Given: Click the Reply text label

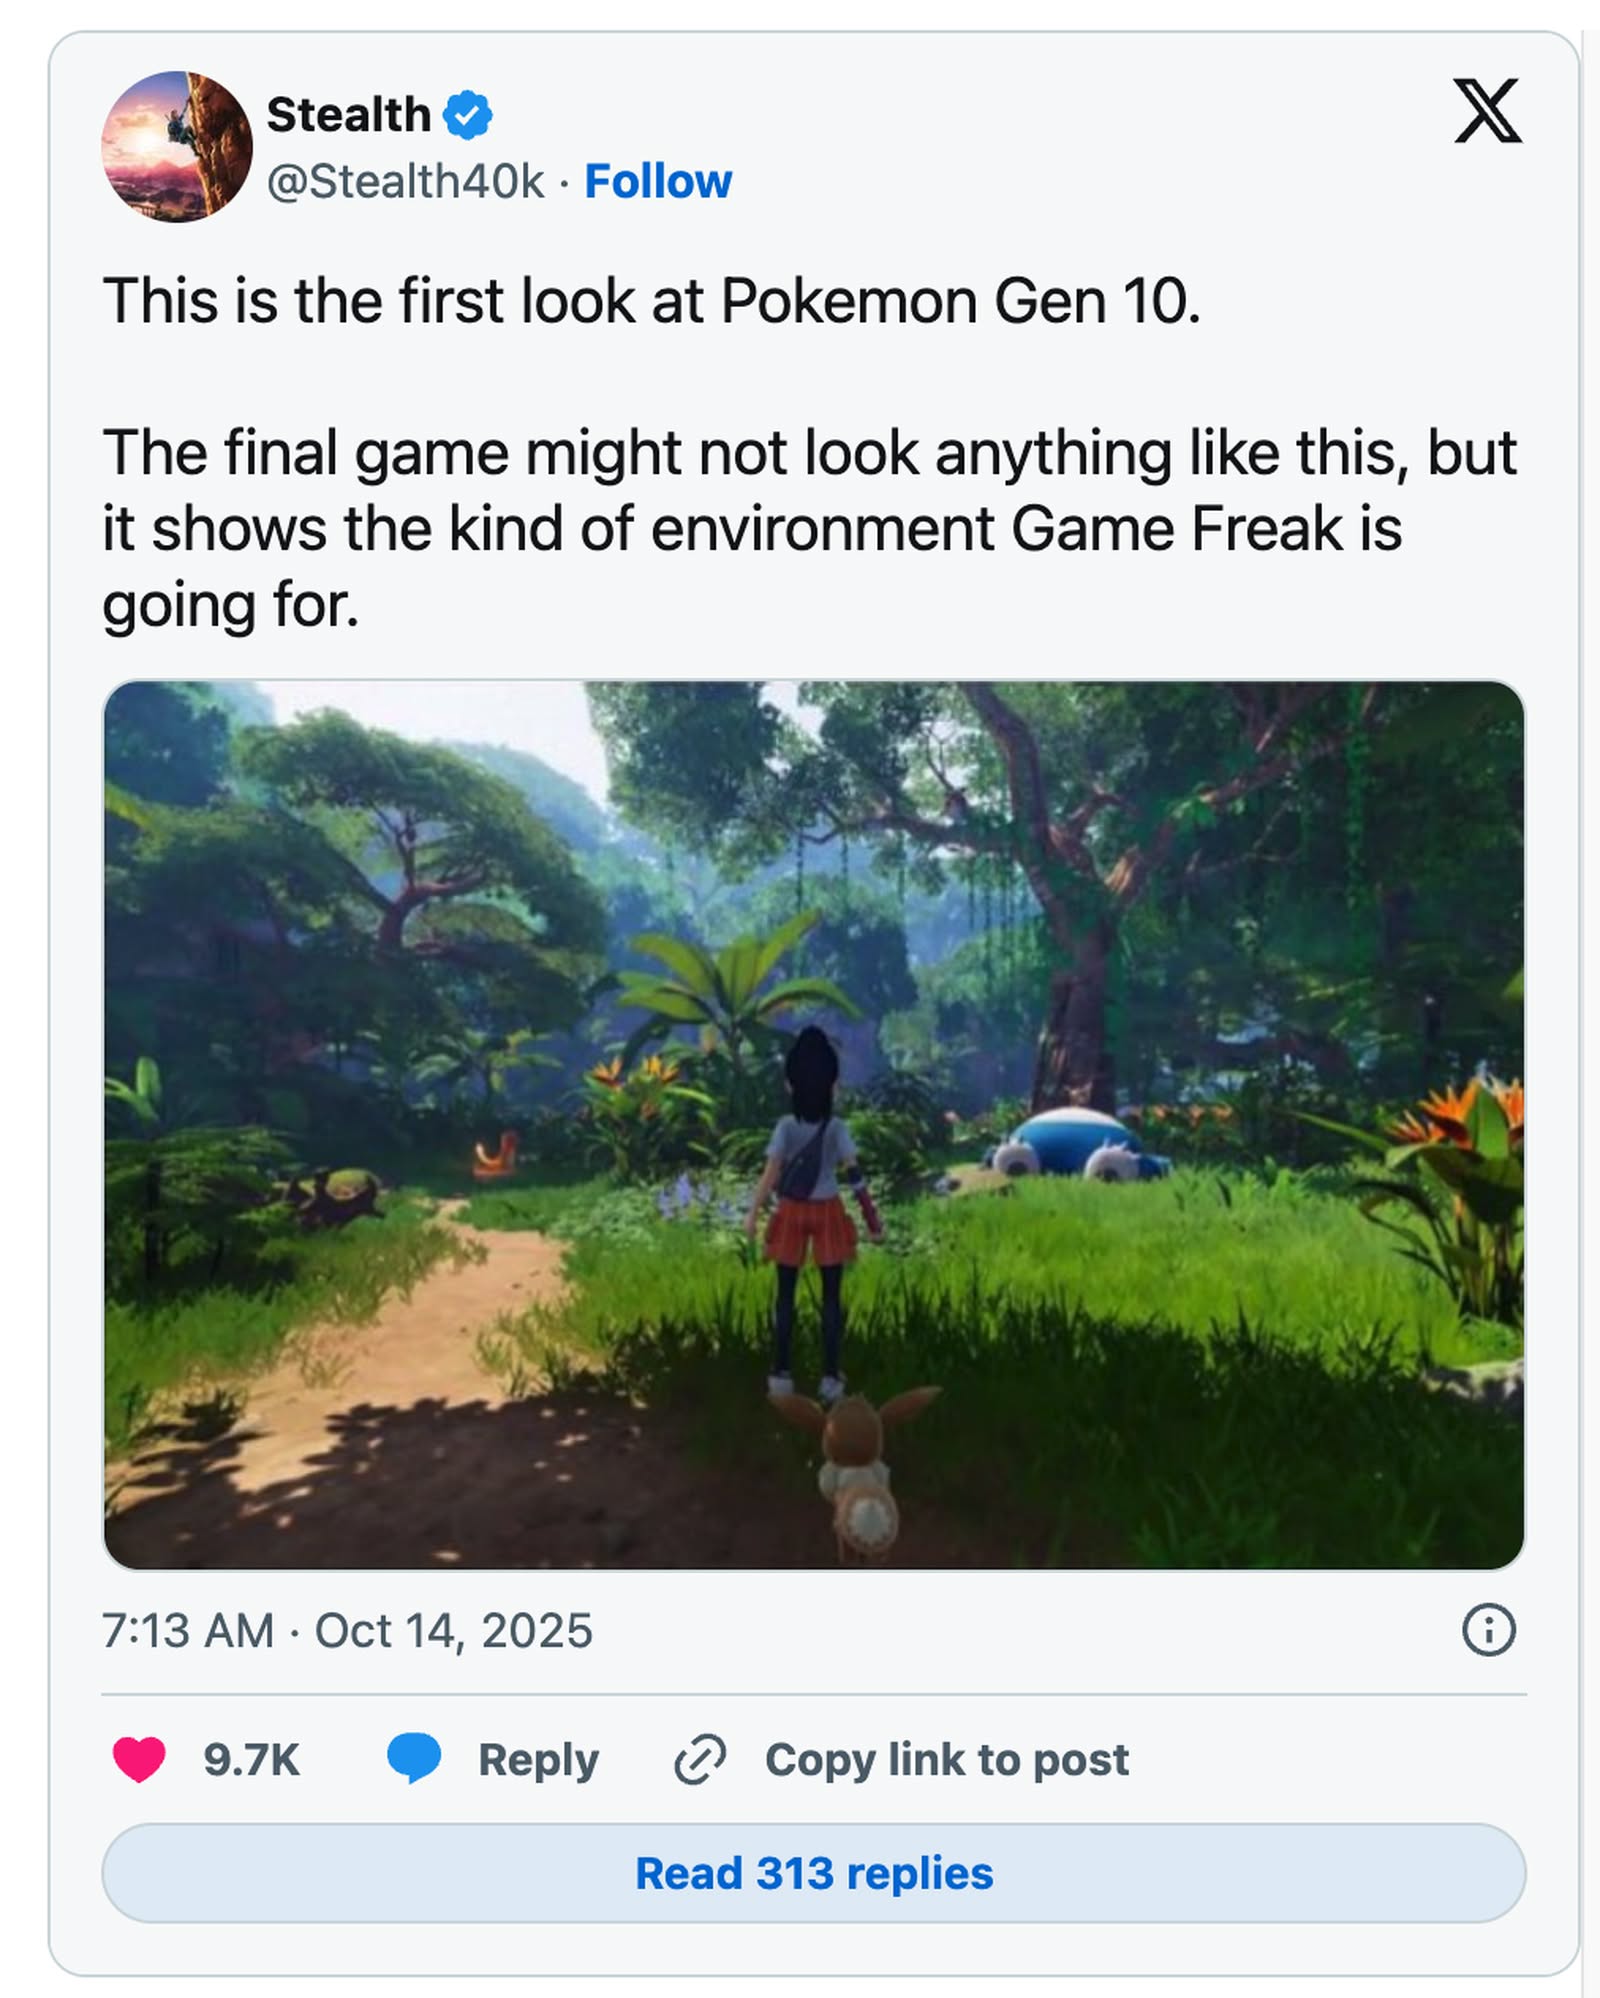Looking at the screenshot, I should pos(538,1760).
